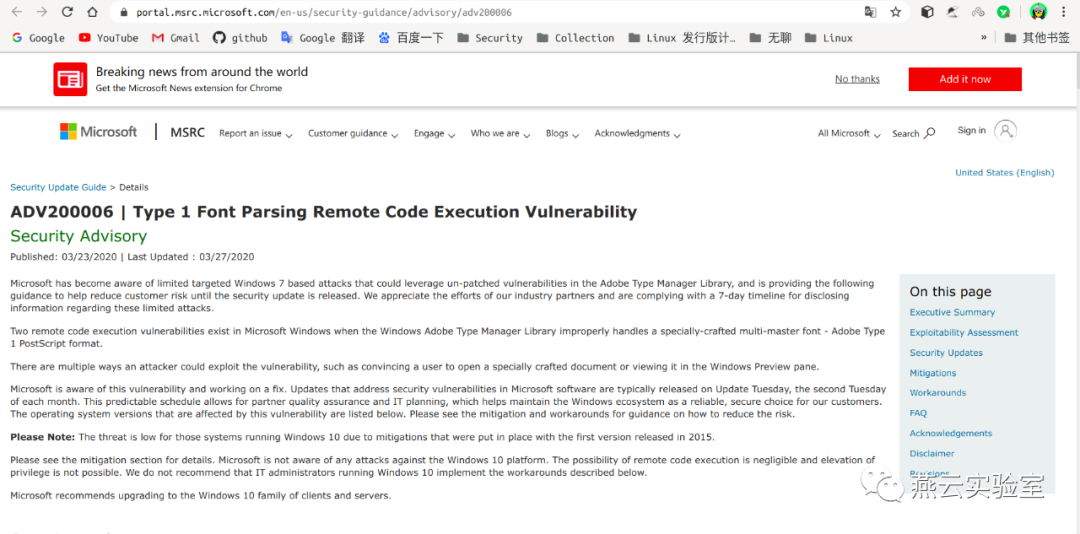The height and width of the screenshot is (534, 1080).
Task: Click the Microsoft logo
Action: [x=98, y=132]
